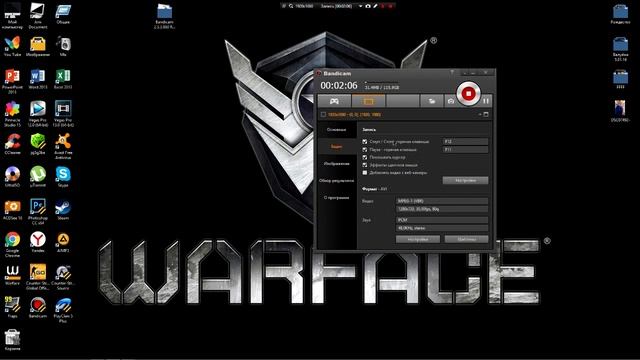Open AIMP3 desktop shortcut
Screen dimensions: 640x360
[x=63, y=242]
